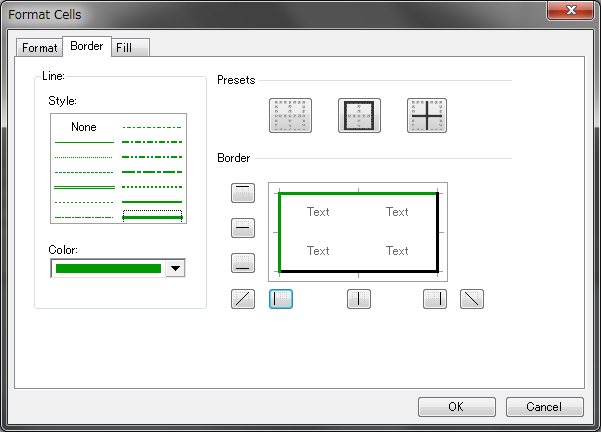Open the Color dropdown arrow
This screenshot has height=432, width=601.
(176, 268)
